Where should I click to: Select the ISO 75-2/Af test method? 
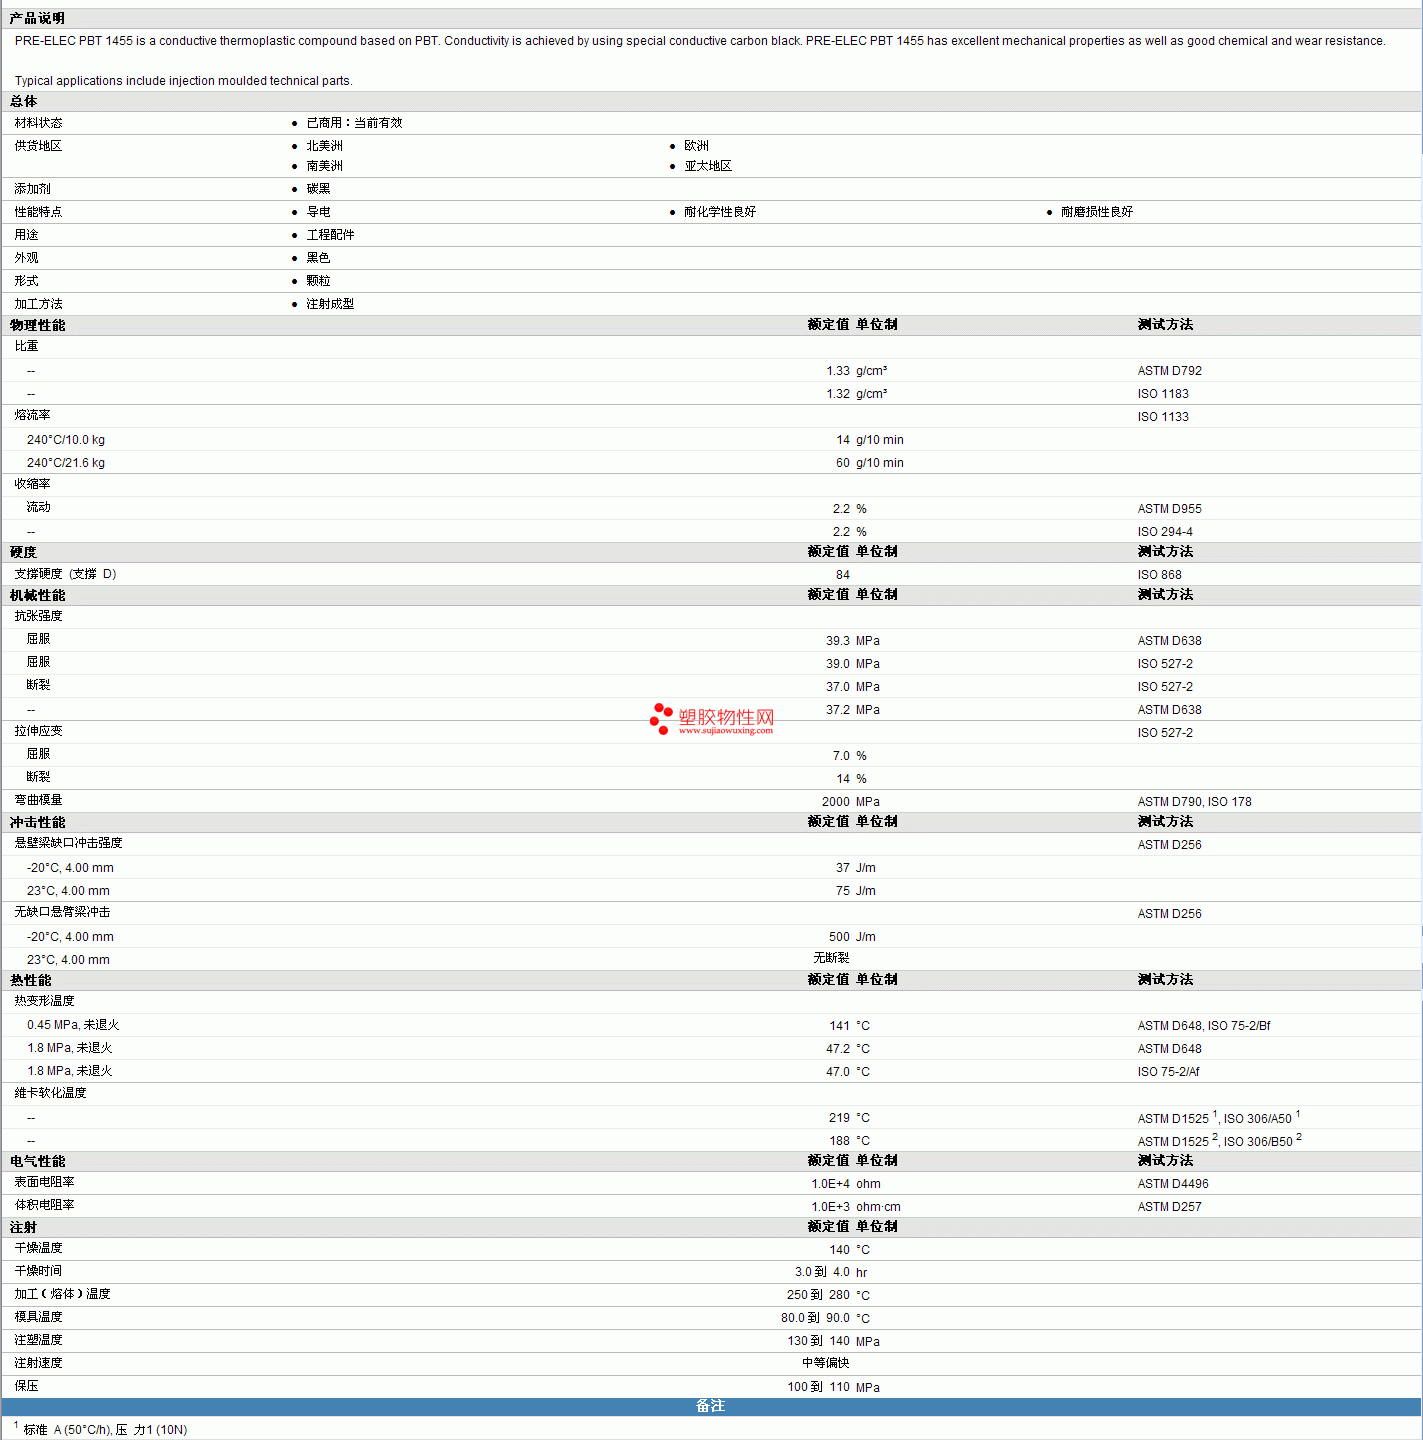pyautogui.click(x=1168, y=1072)
